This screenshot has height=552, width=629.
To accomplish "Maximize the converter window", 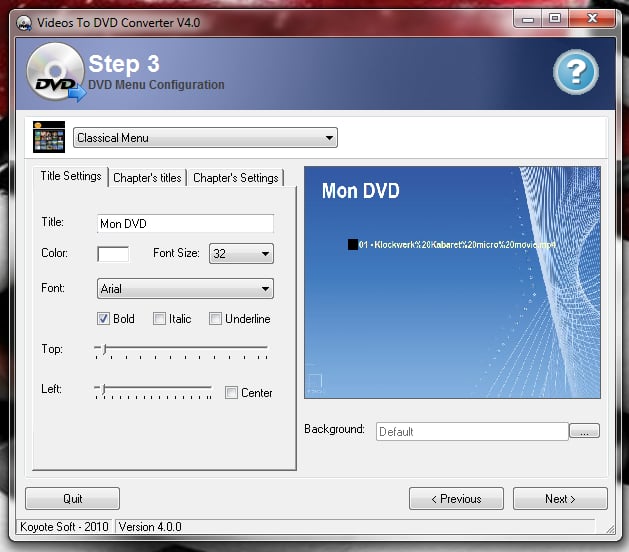I will pos(556,19).
